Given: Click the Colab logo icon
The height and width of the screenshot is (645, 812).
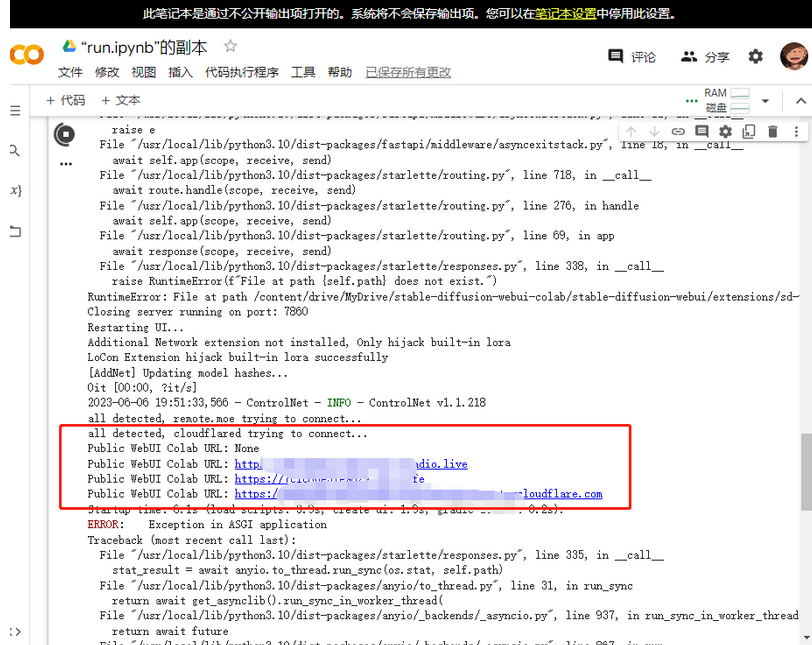Looking at the screenshot, I should tap(27, 54).
